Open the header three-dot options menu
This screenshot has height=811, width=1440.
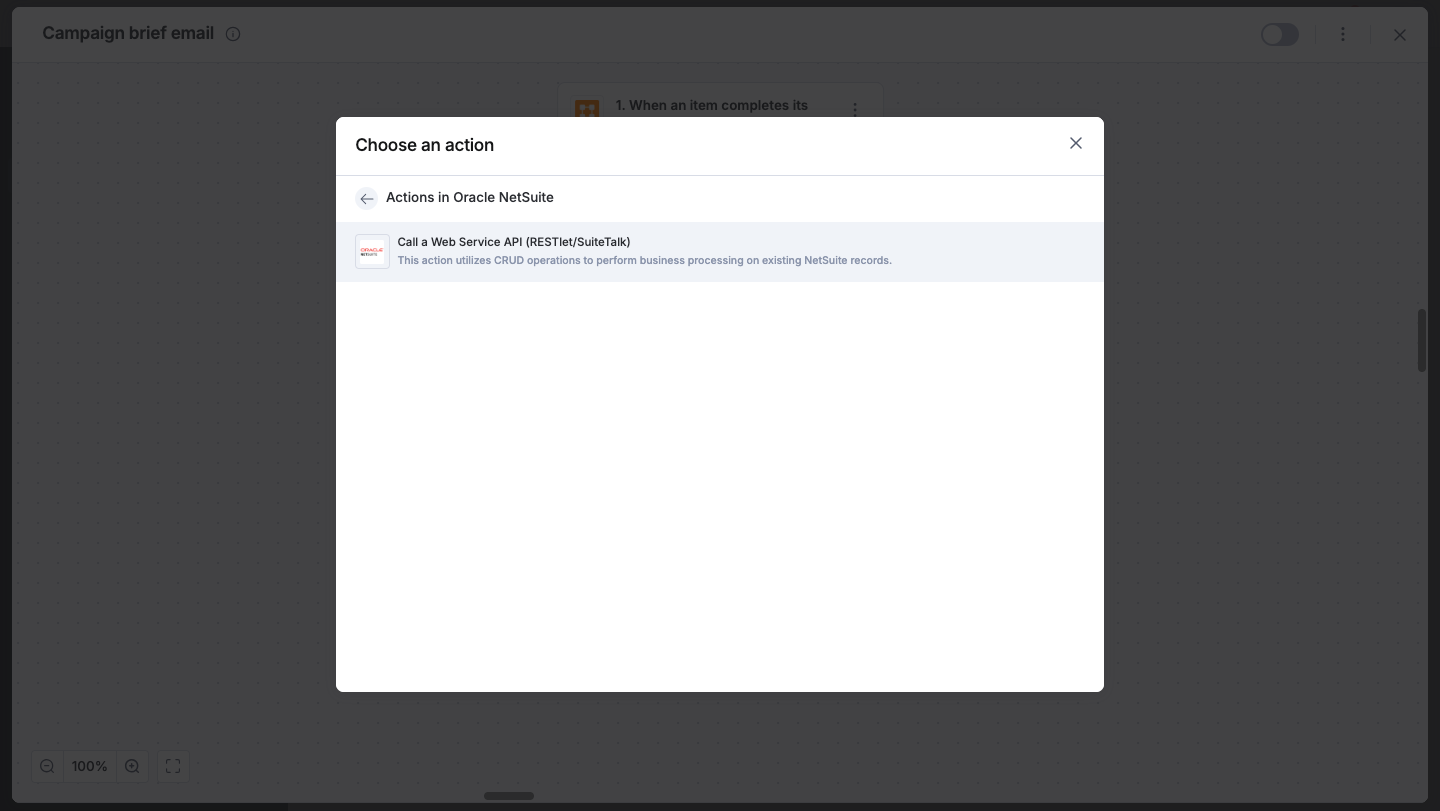(x=1342, y=34)
